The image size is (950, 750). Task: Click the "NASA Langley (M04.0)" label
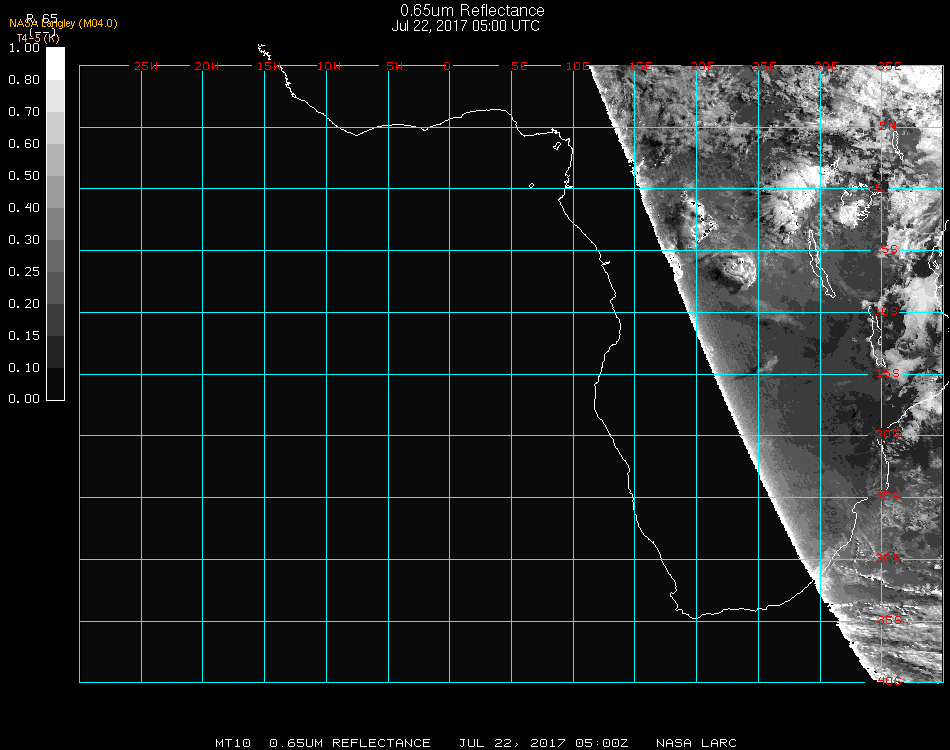coord(63,24)
